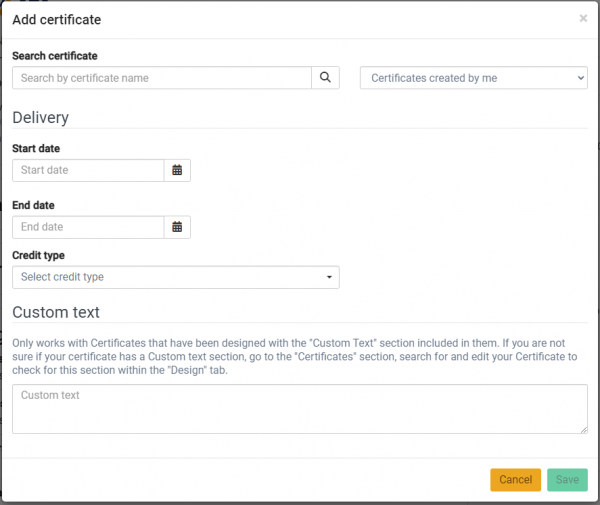Open the End date calendar picker icon

point(177,227)
